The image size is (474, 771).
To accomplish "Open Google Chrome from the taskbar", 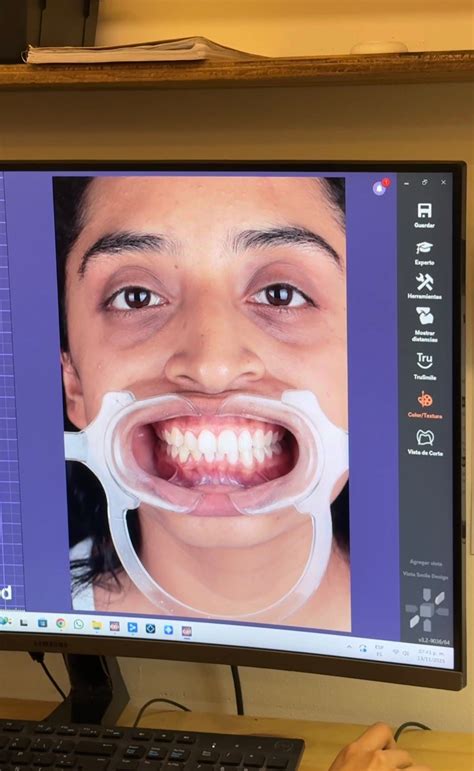I will pos(60,623).
